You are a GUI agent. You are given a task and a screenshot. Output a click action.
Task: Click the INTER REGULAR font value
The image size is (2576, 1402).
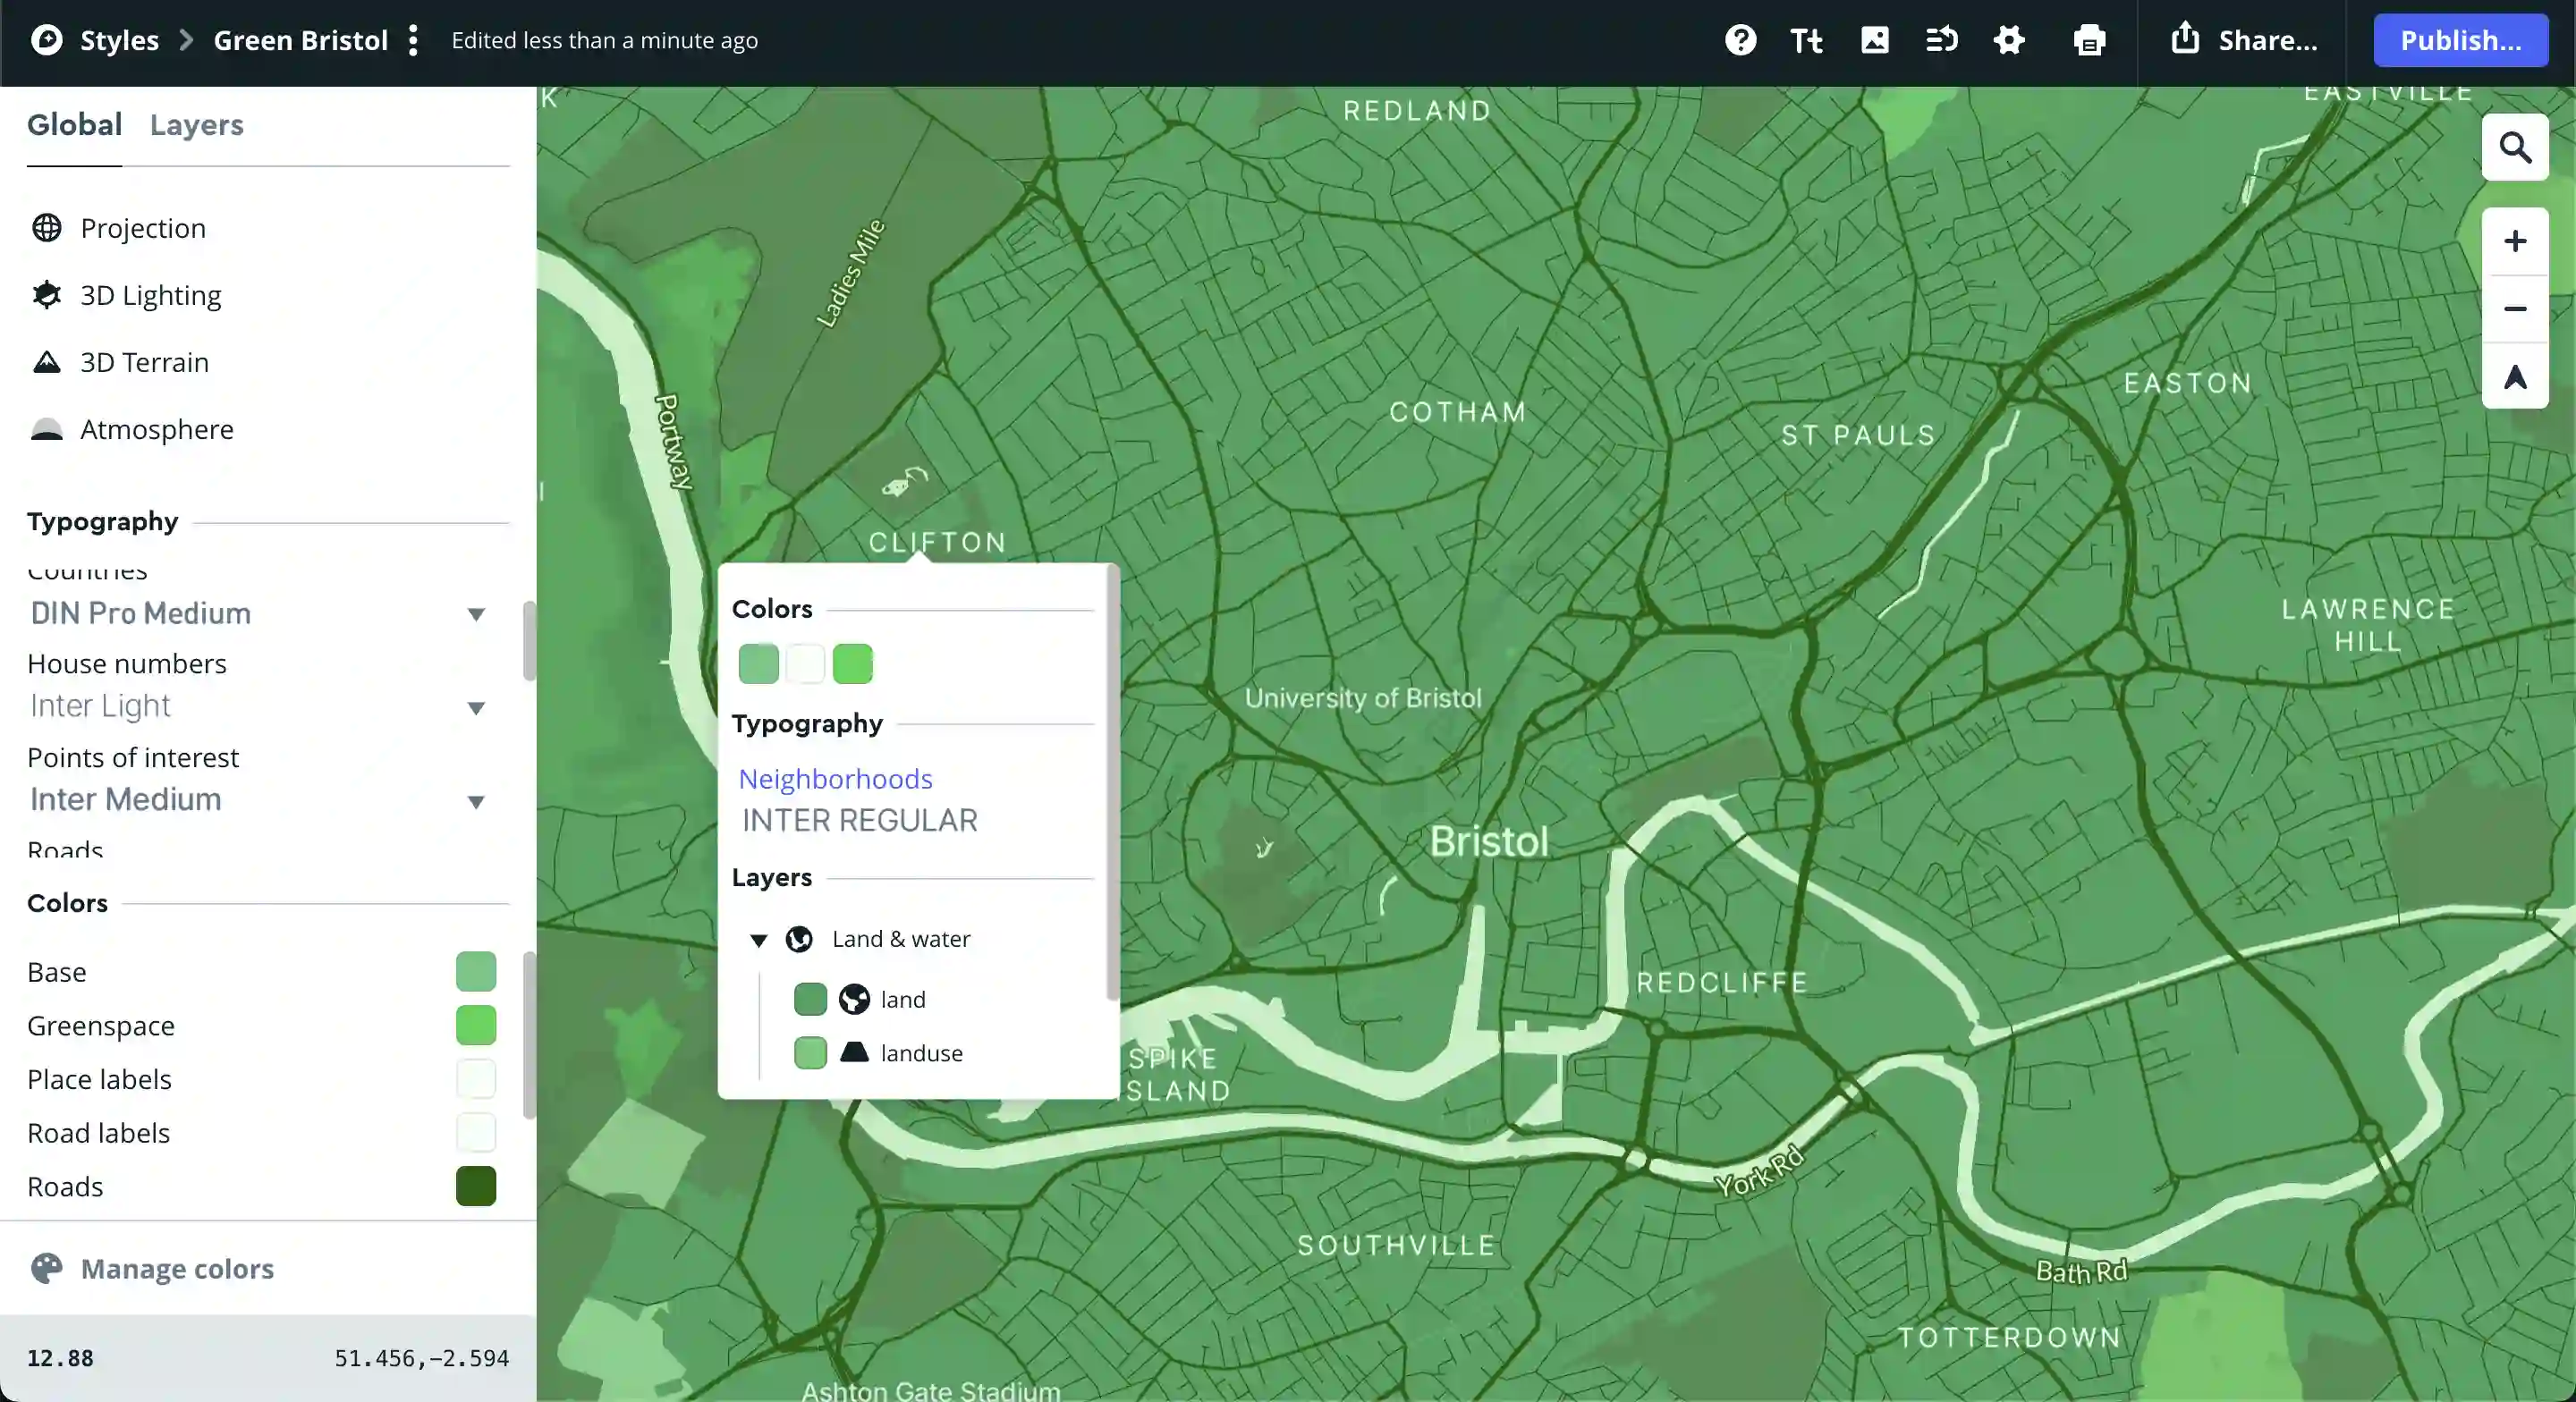(x=860, y=820)
